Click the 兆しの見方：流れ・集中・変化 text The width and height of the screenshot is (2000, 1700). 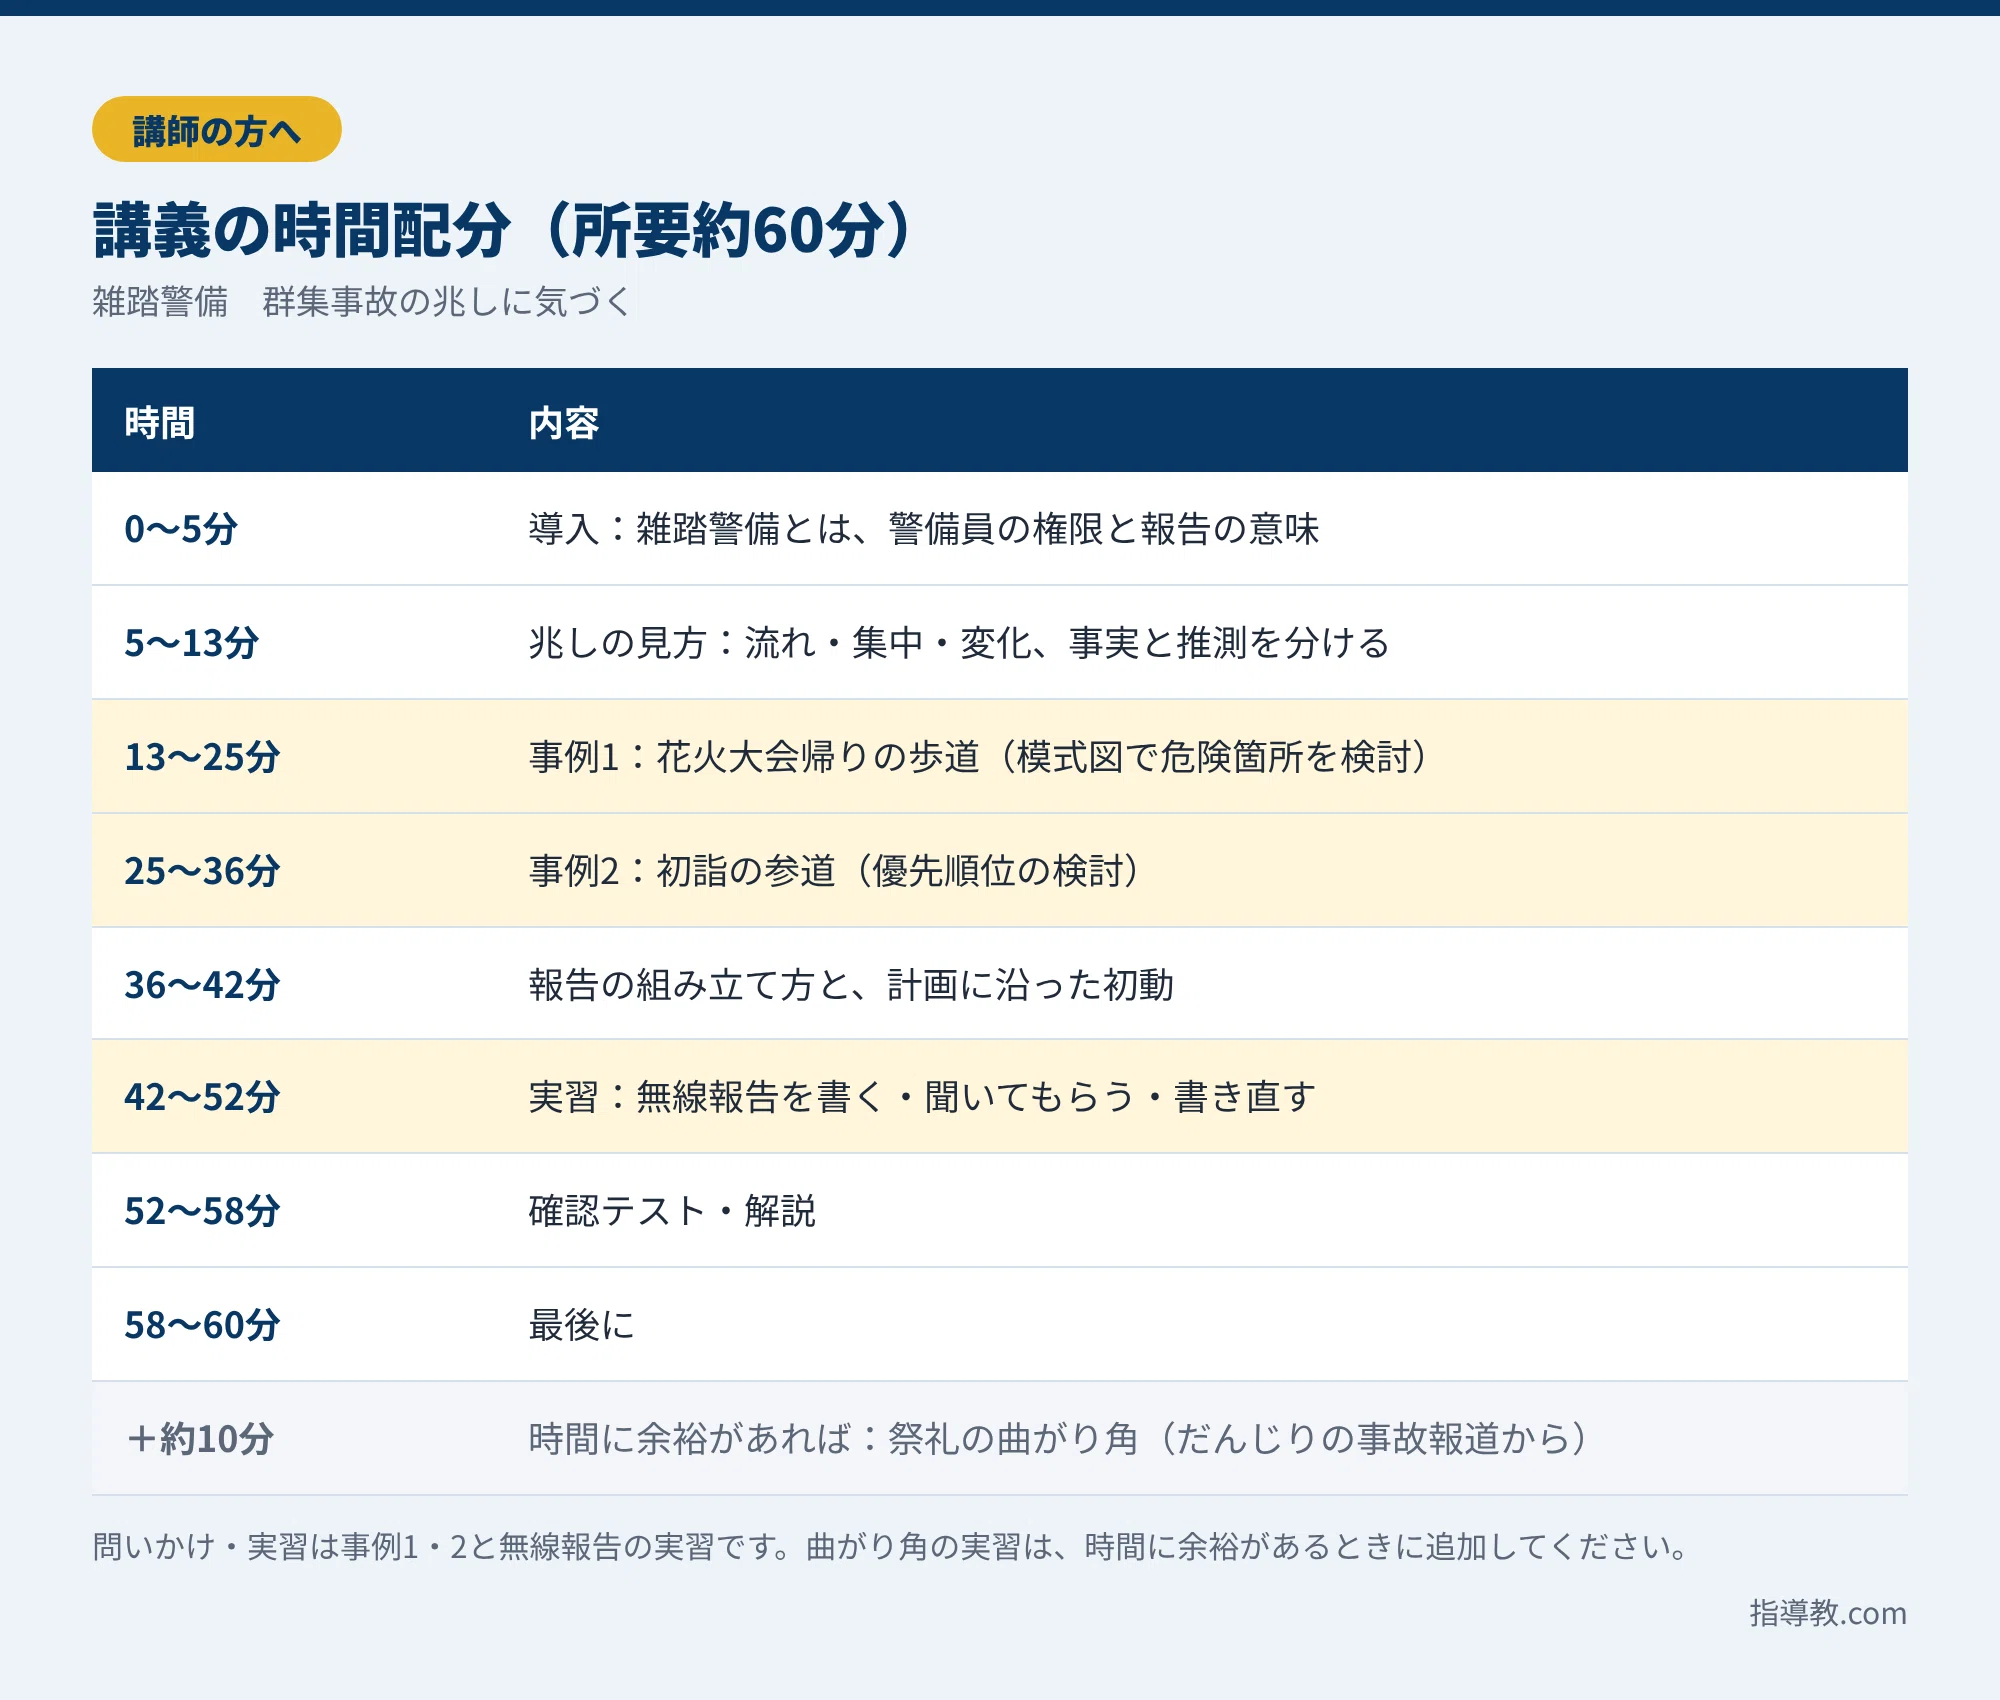click(959, 643)
